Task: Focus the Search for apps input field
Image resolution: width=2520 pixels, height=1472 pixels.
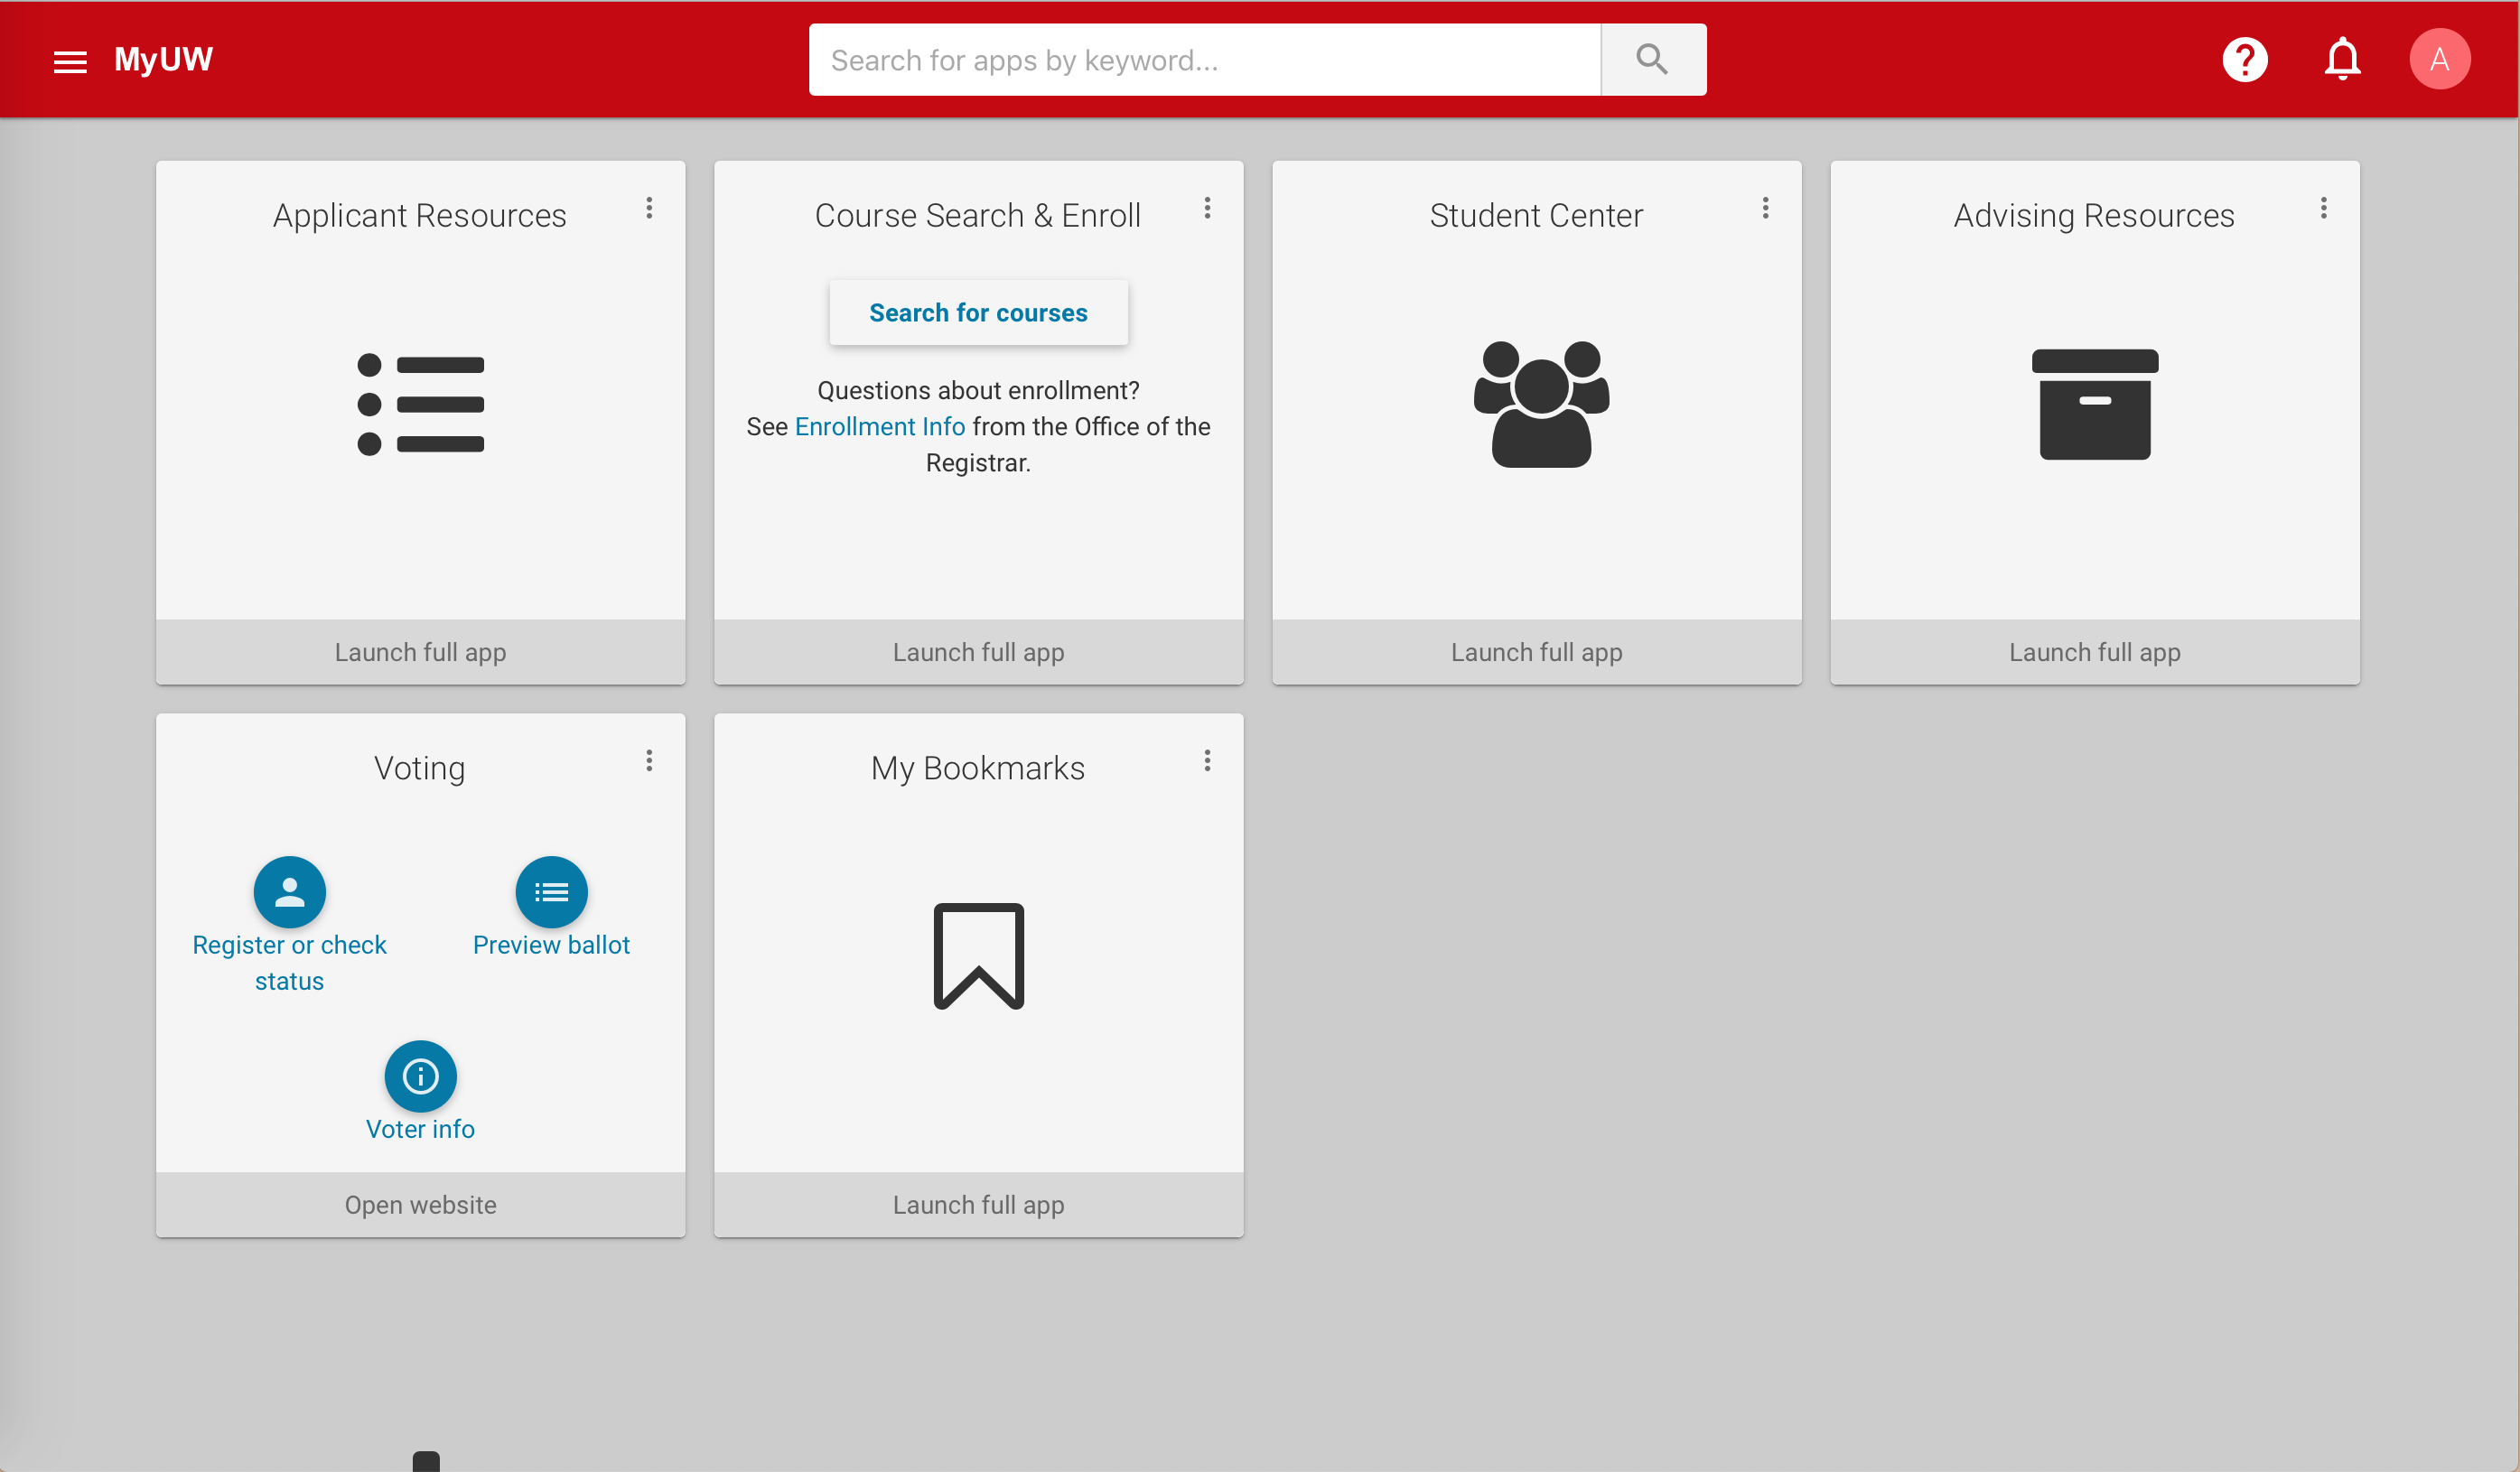Action: tap(1204, 60)
